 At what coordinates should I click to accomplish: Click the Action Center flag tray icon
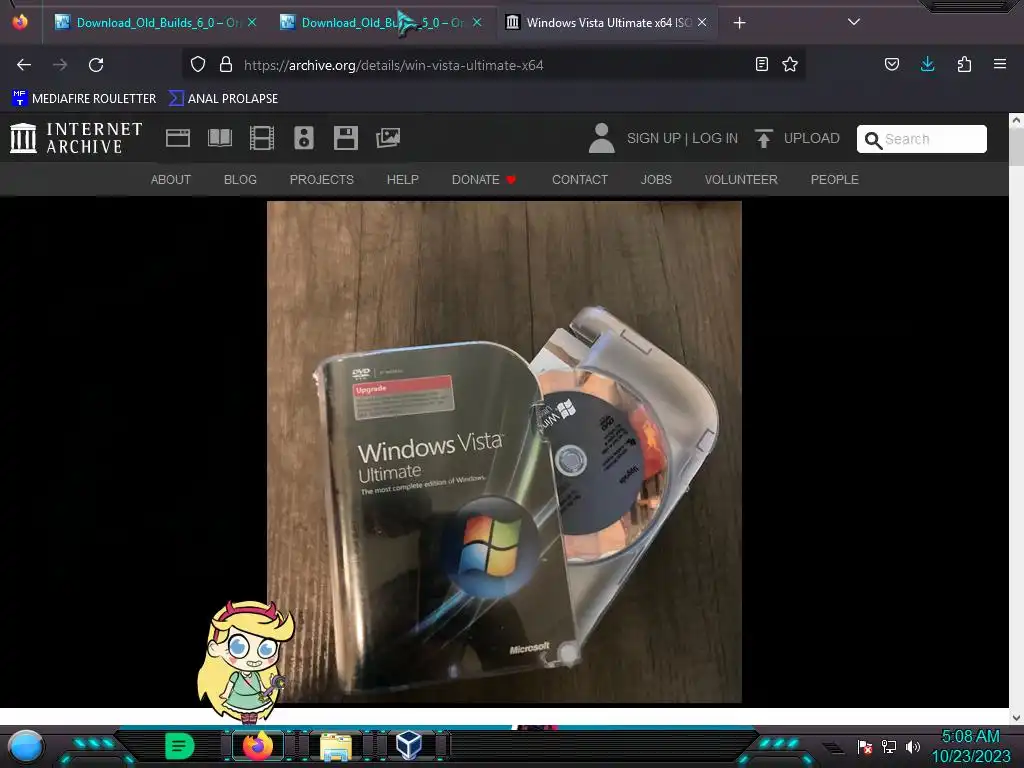865,746
